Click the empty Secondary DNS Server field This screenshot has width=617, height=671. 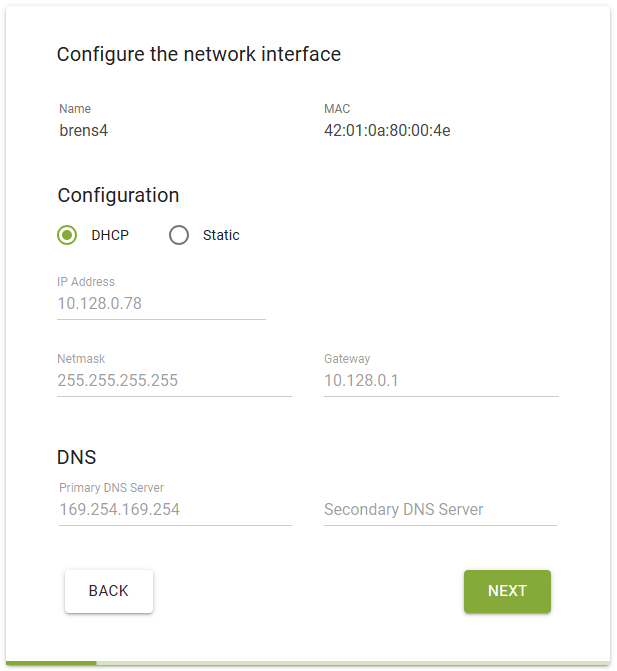tap(440, 509)
